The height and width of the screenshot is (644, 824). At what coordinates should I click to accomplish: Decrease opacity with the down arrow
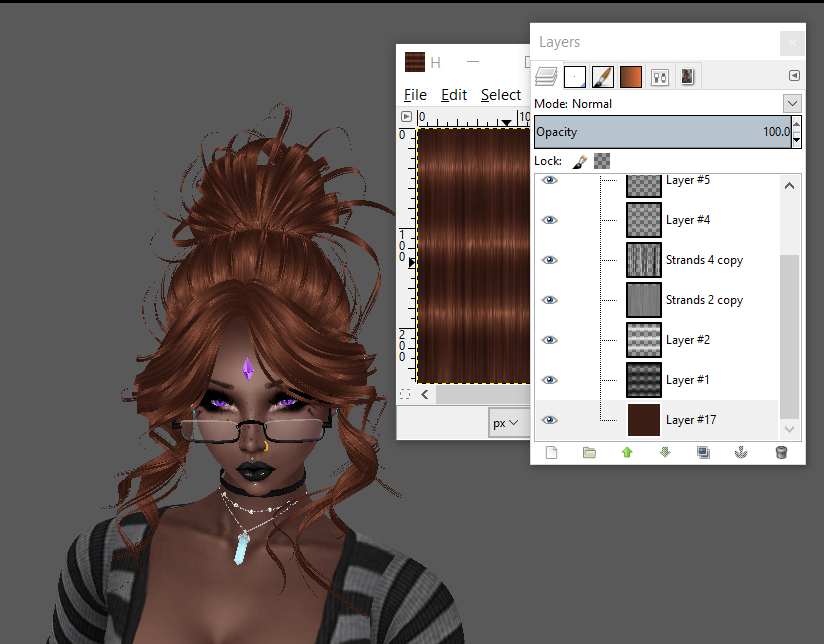[796, 140]
